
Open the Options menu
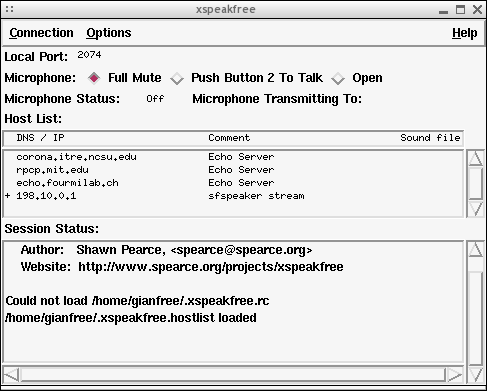coord(109,33)
